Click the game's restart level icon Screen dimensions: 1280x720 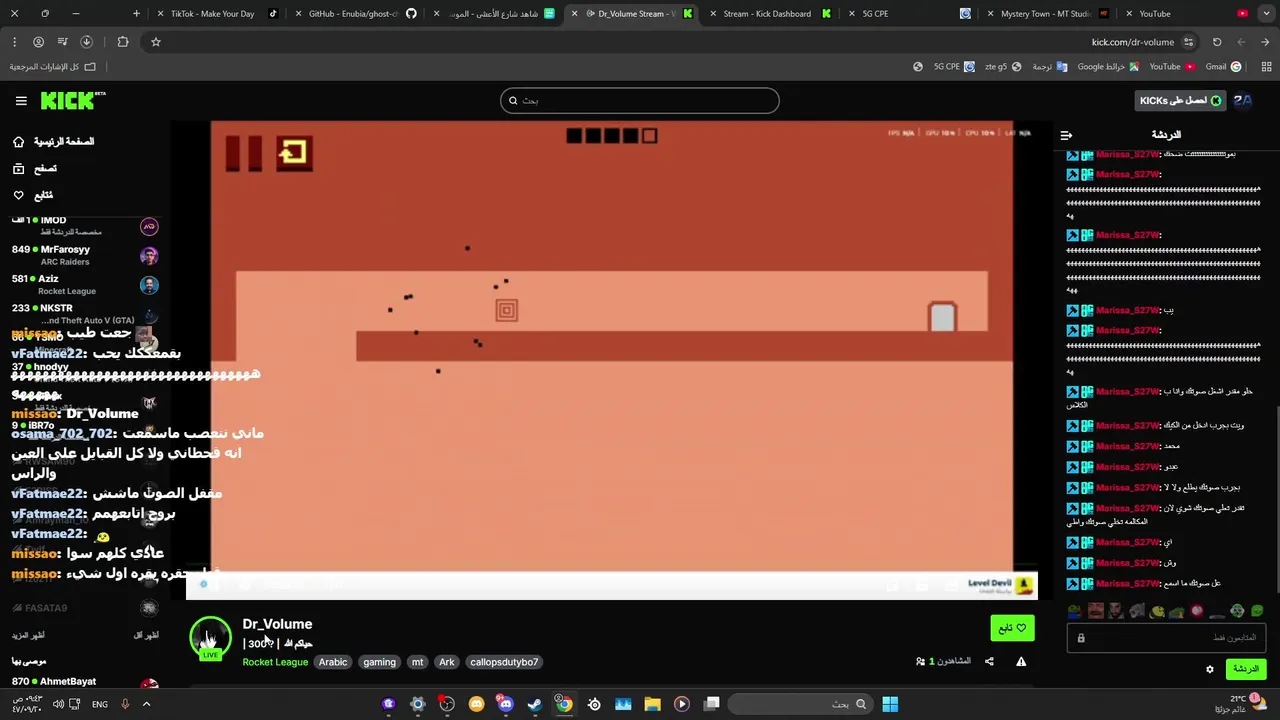tap(293, 153)
